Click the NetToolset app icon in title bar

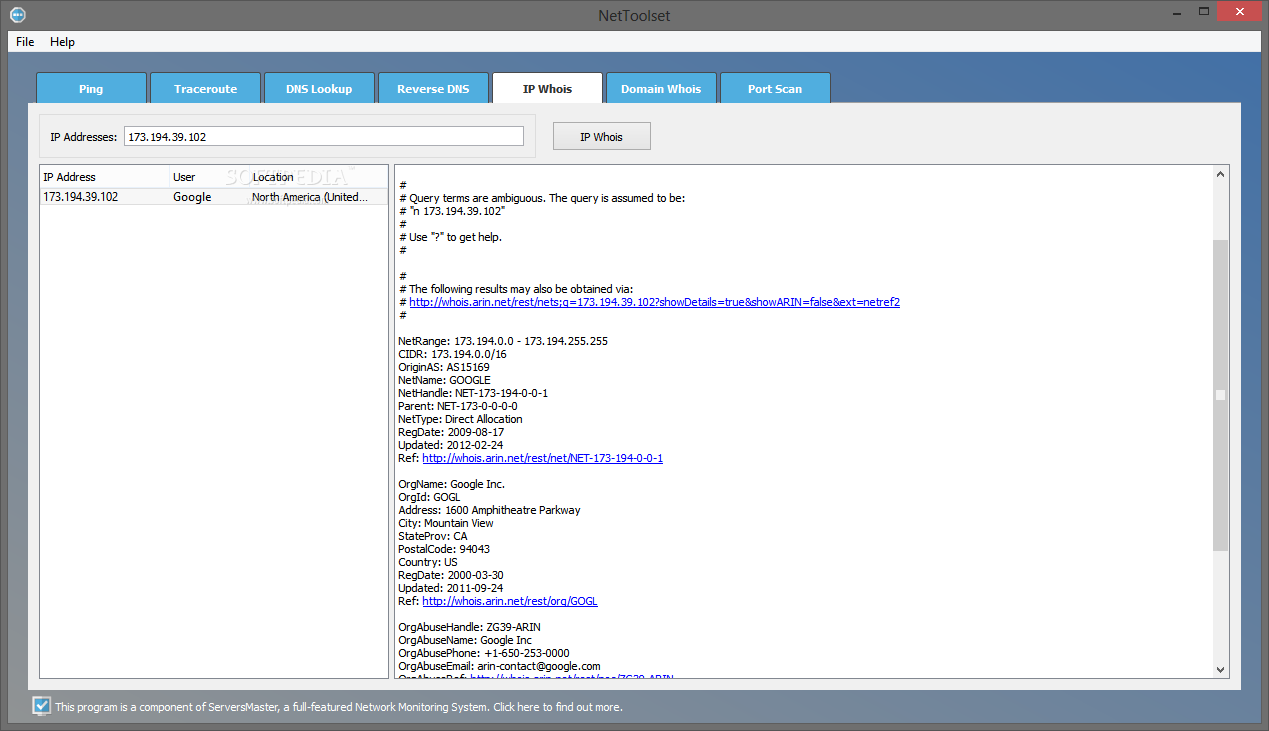tap(17, 14)
